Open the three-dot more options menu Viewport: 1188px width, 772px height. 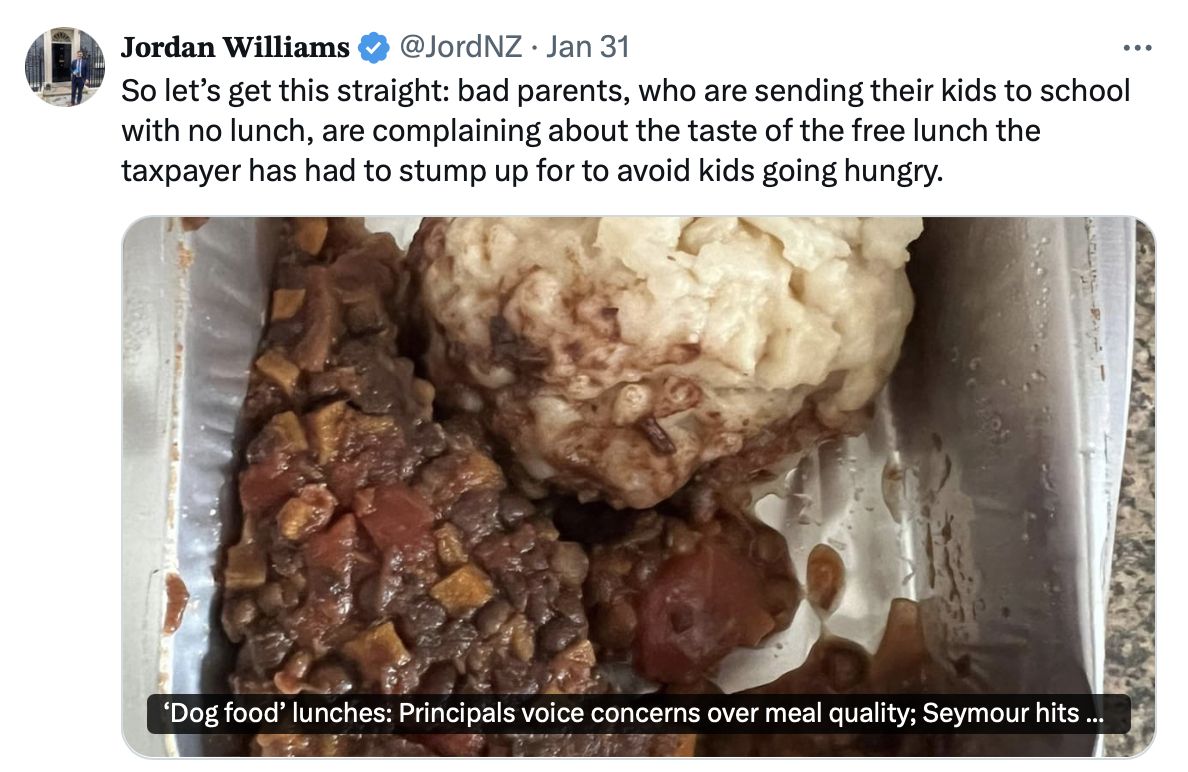click(1137, 48)
